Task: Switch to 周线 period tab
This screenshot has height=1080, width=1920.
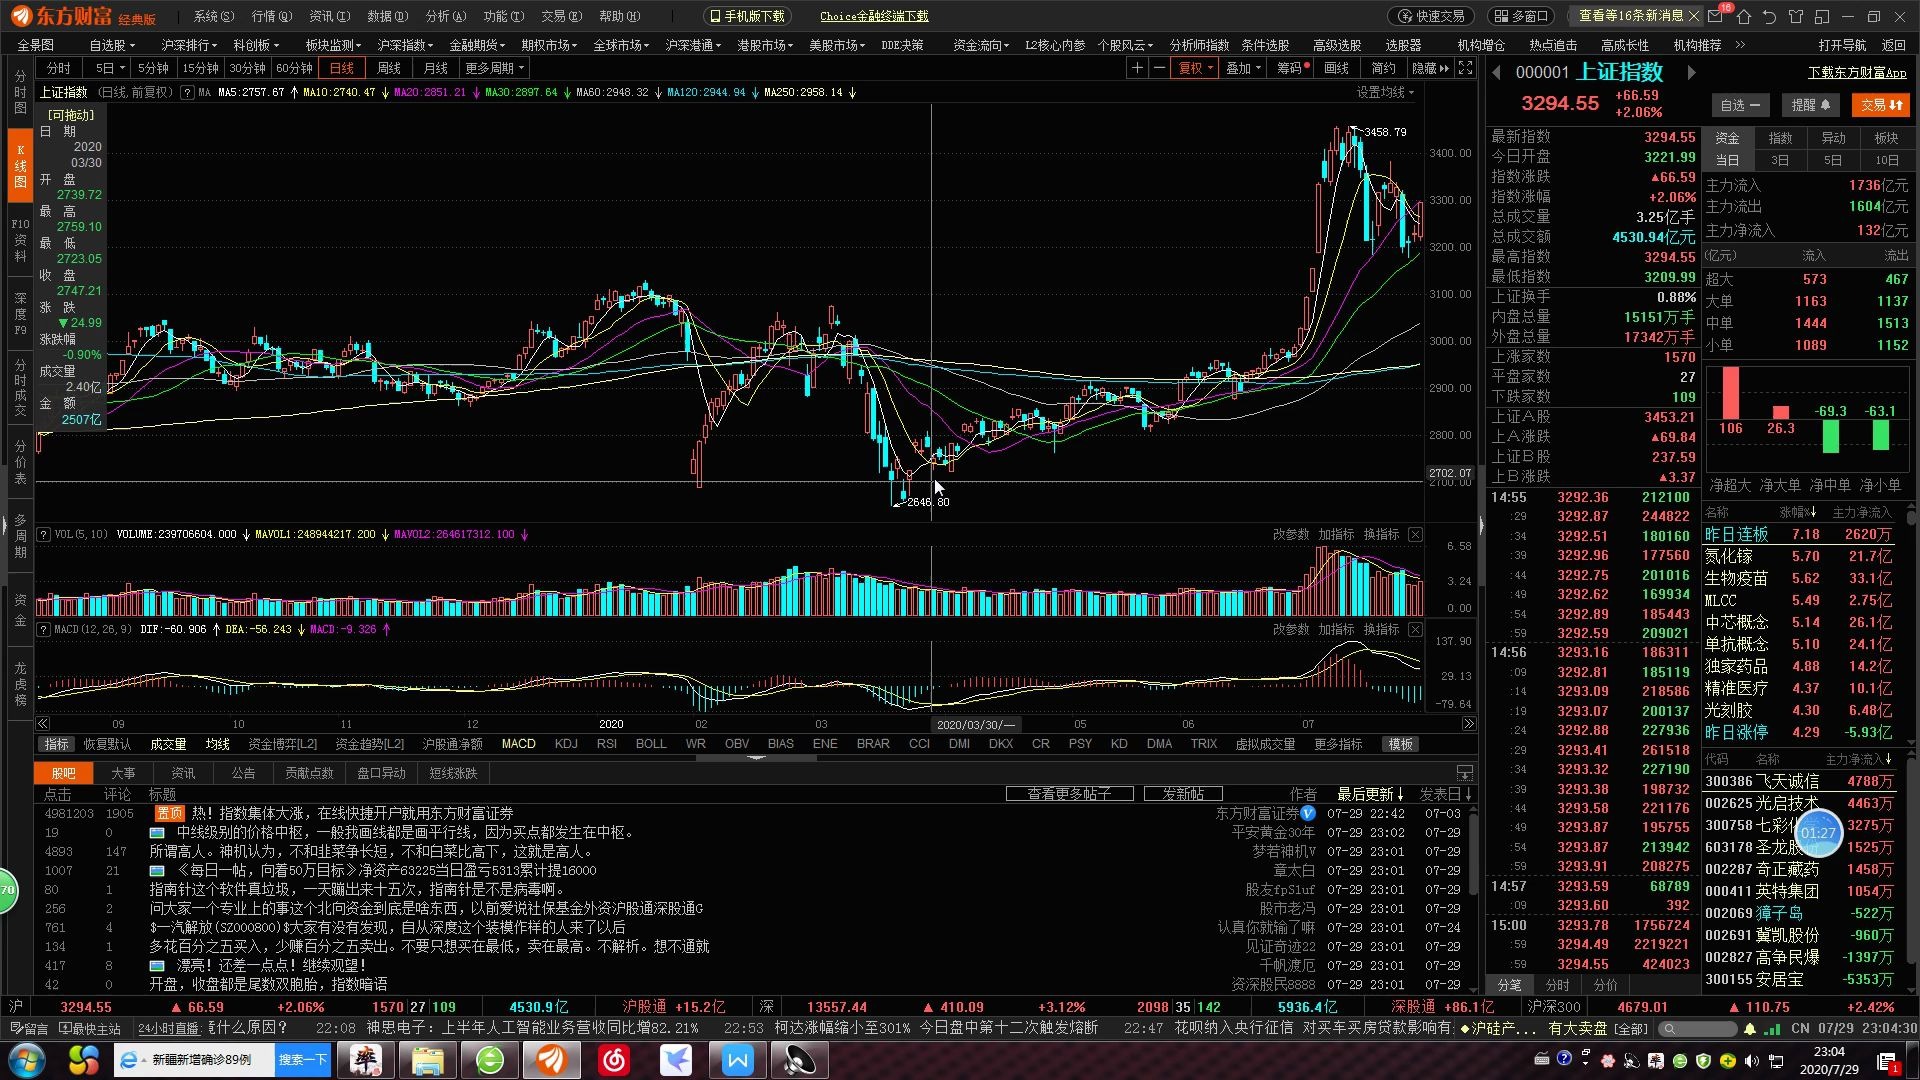Action: tap(388, 68)
